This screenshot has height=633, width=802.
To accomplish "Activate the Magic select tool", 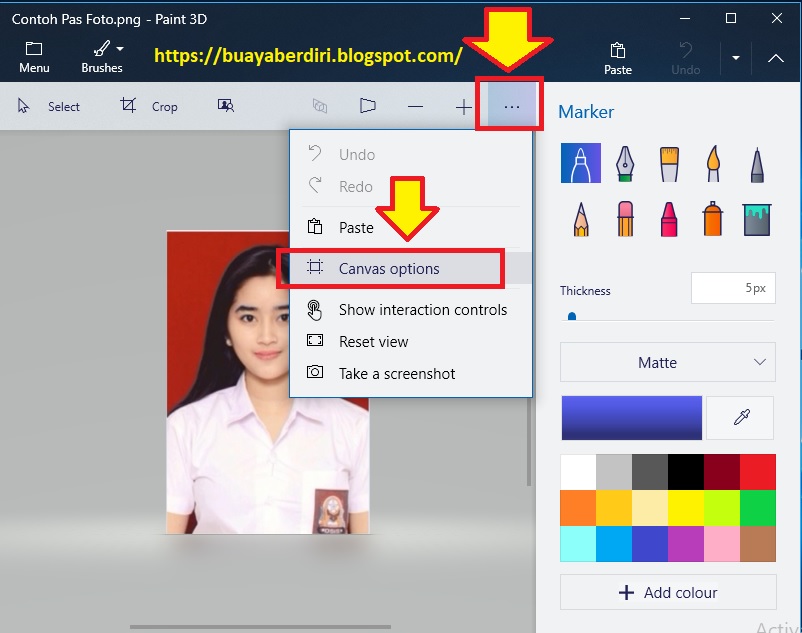I will (225, 105).
